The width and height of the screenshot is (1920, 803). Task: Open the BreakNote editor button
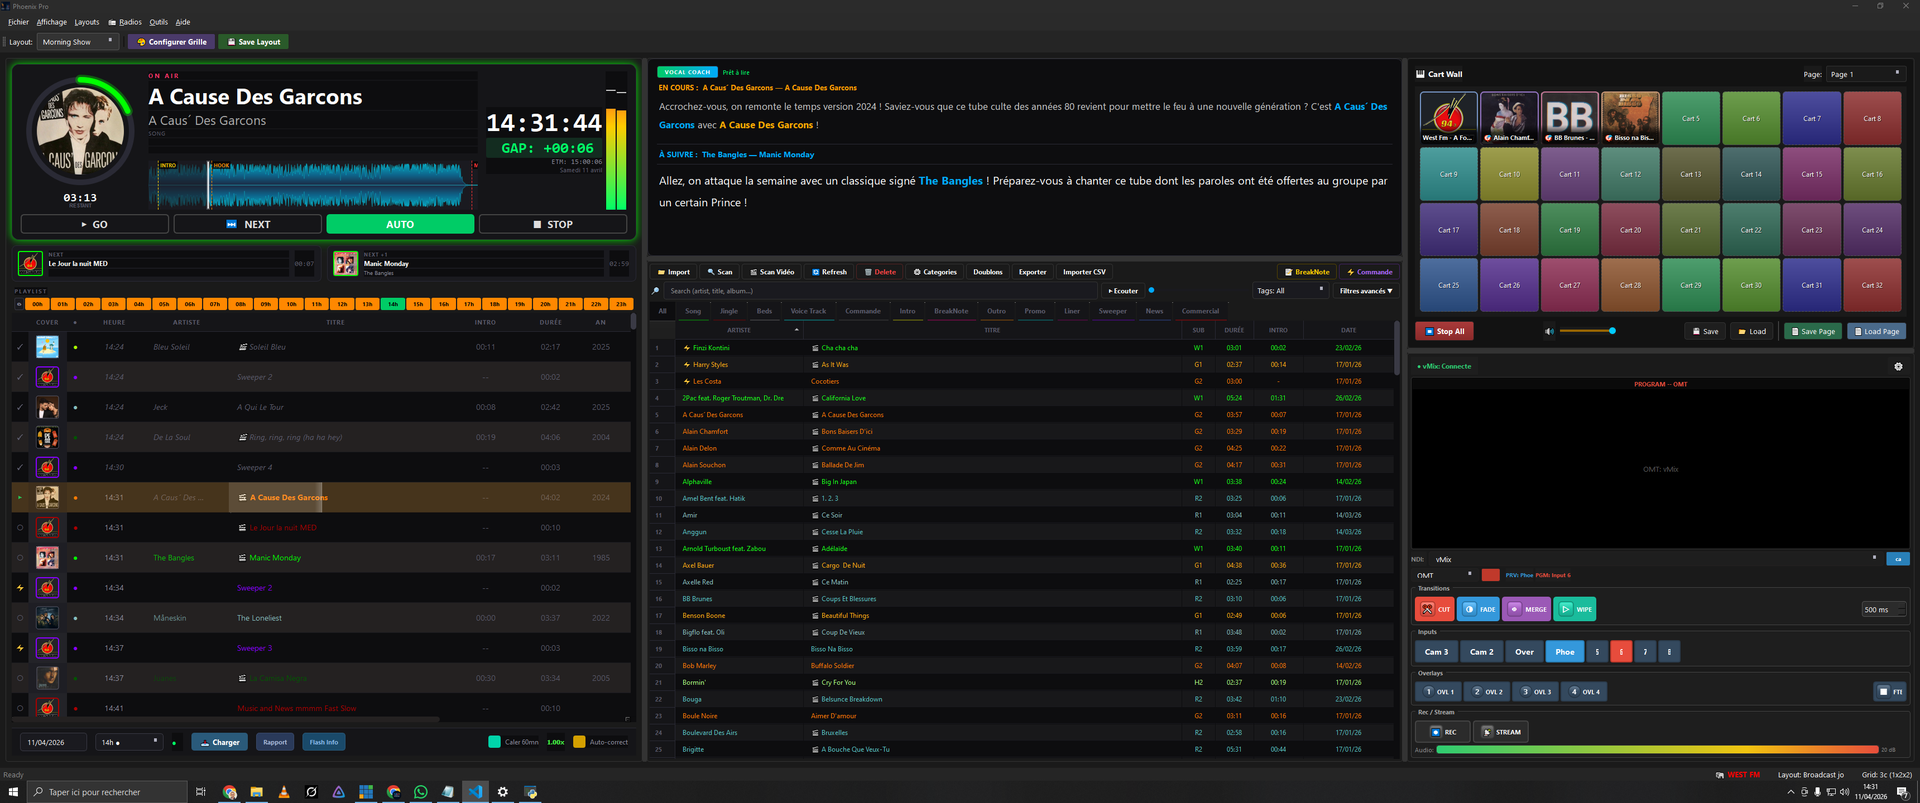click(x=1306, y=272)
